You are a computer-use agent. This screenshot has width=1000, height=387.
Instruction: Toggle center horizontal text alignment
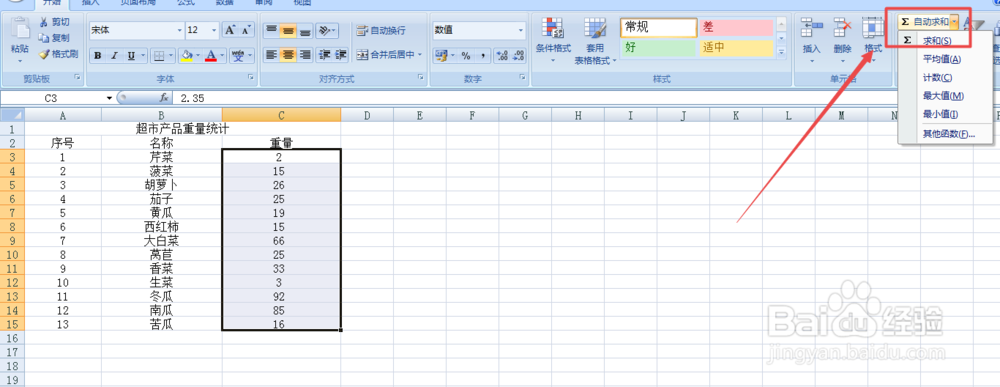[288, 55]
